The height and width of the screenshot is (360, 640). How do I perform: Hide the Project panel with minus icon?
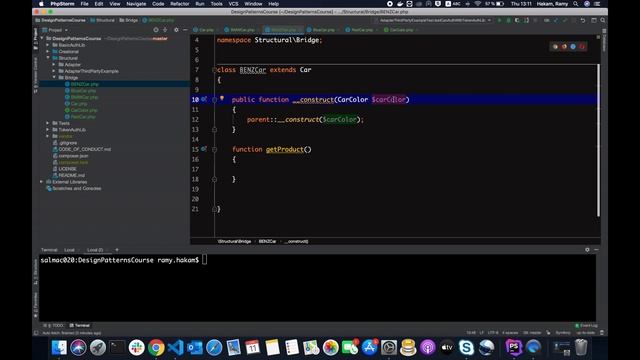point(185,30)
